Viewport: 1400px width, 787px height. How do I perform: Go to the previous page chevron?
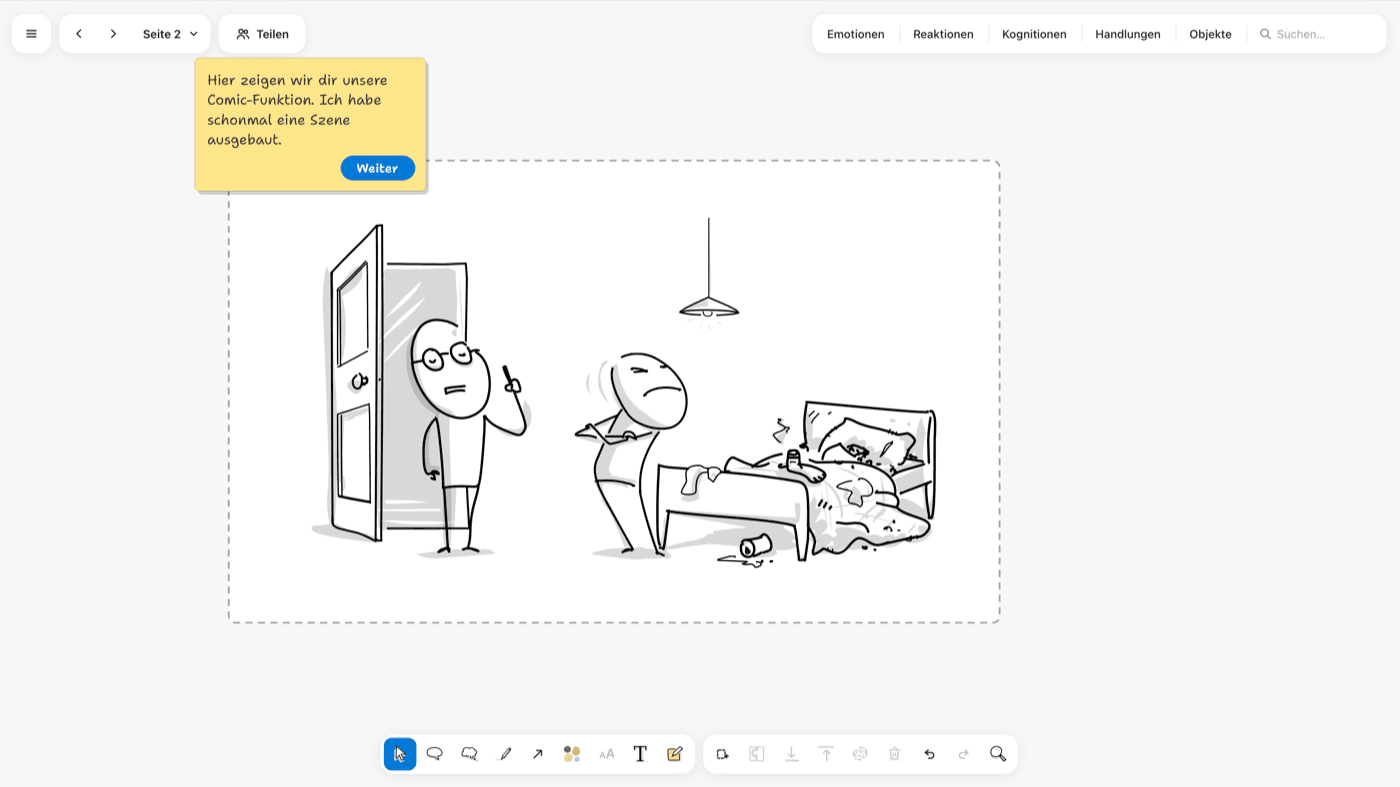(x=79, y=34)
